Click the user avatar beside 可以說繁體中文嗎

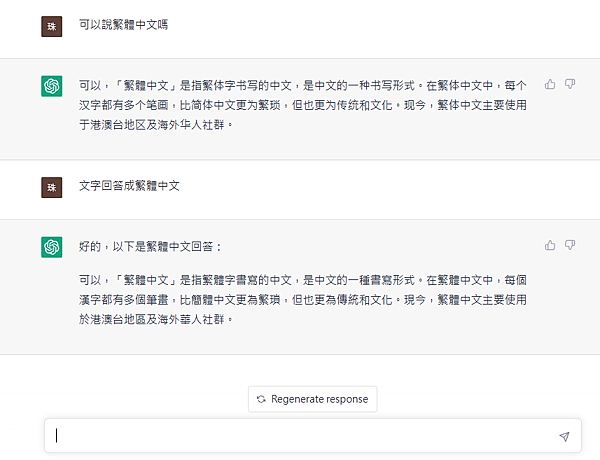coord(52,26)
